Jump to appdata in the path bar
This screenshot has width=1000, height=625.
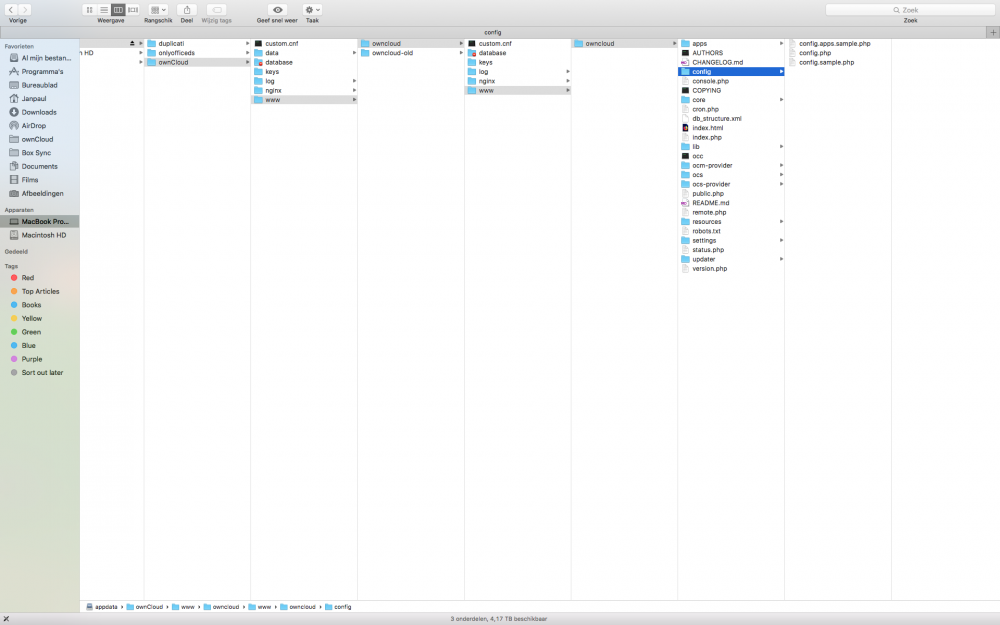[102, 607]
